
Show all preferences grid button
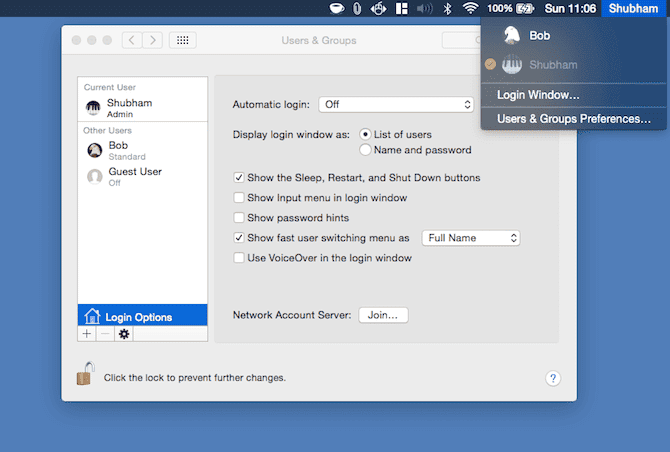[182, 40]
